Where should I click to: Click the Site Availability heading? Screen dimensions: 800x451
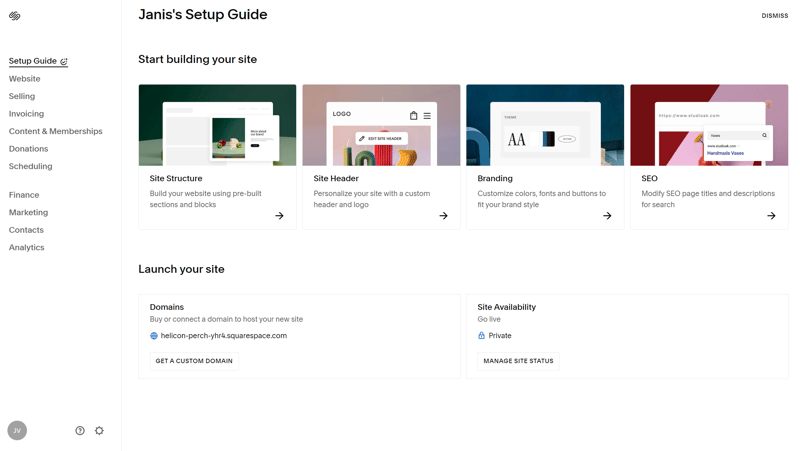(x=507, y=307)
